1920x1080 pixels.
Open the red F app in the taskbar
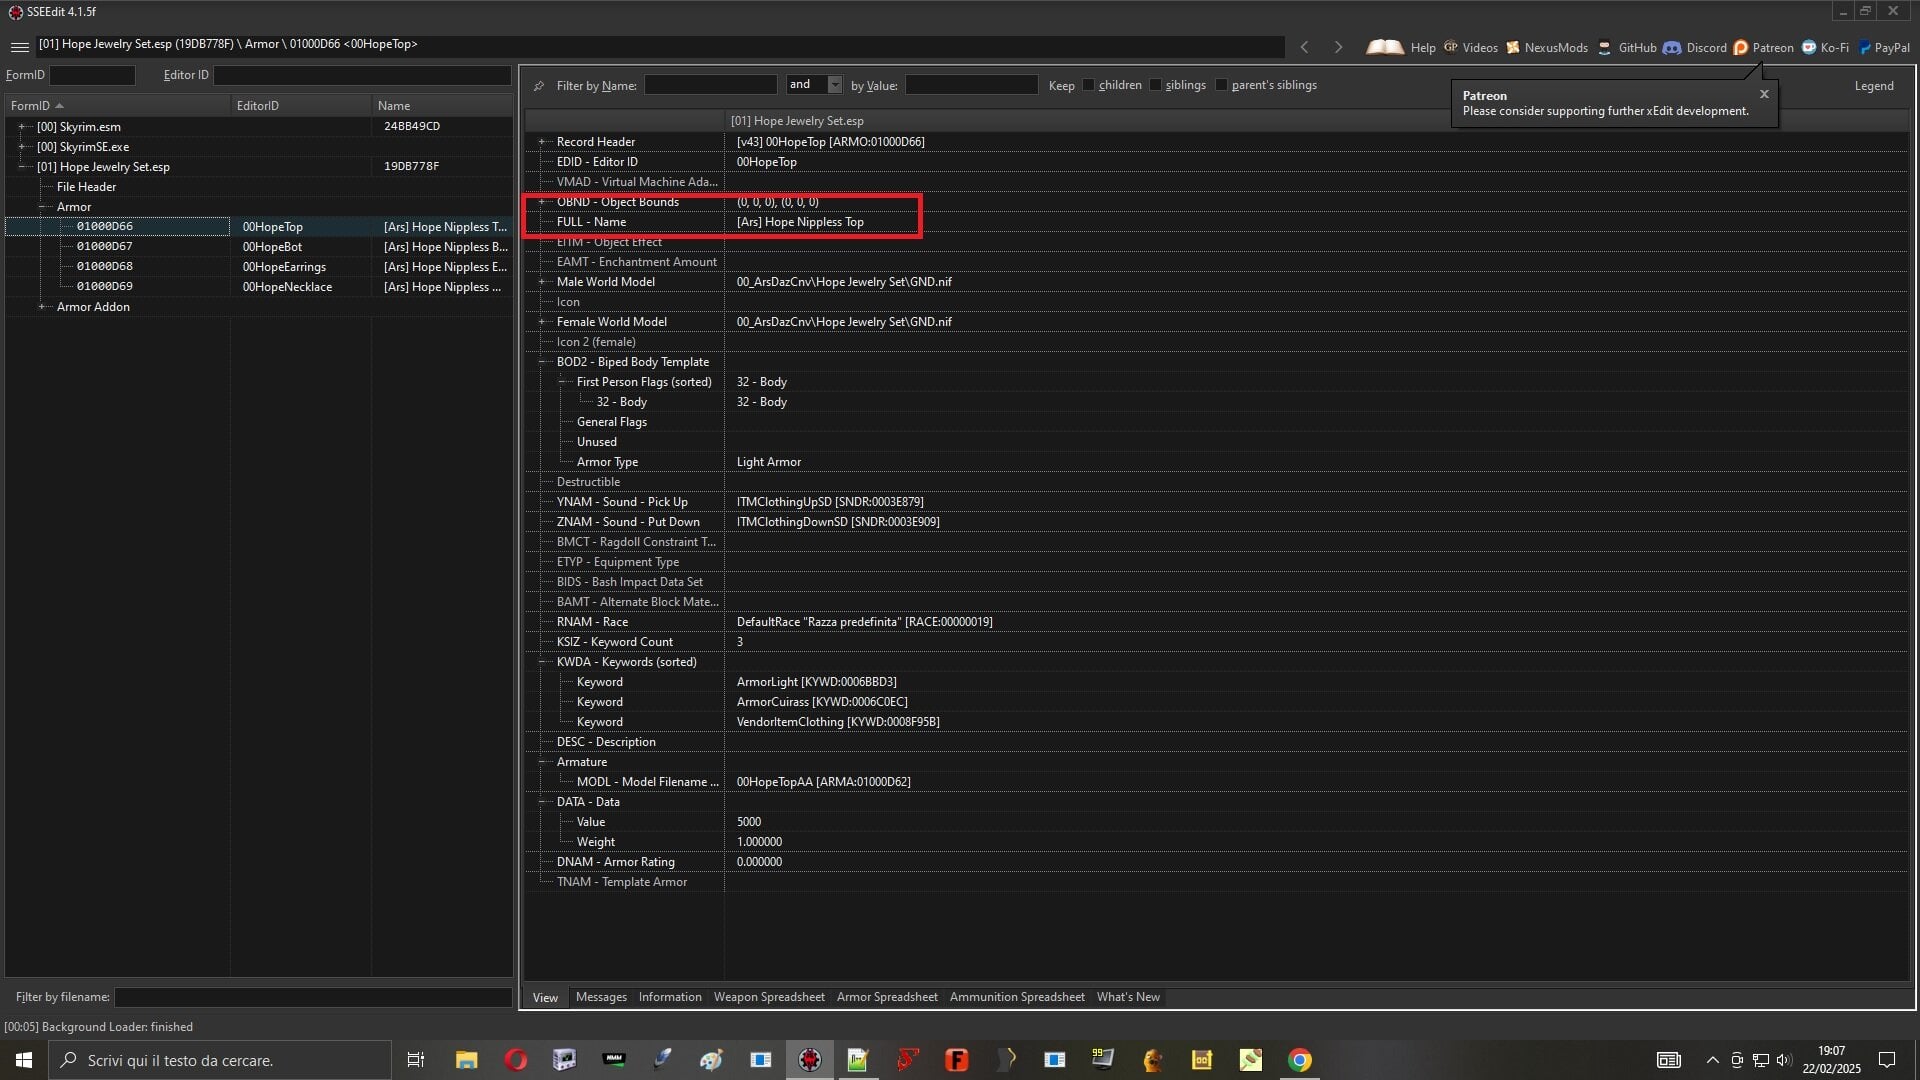(956, 1060)
